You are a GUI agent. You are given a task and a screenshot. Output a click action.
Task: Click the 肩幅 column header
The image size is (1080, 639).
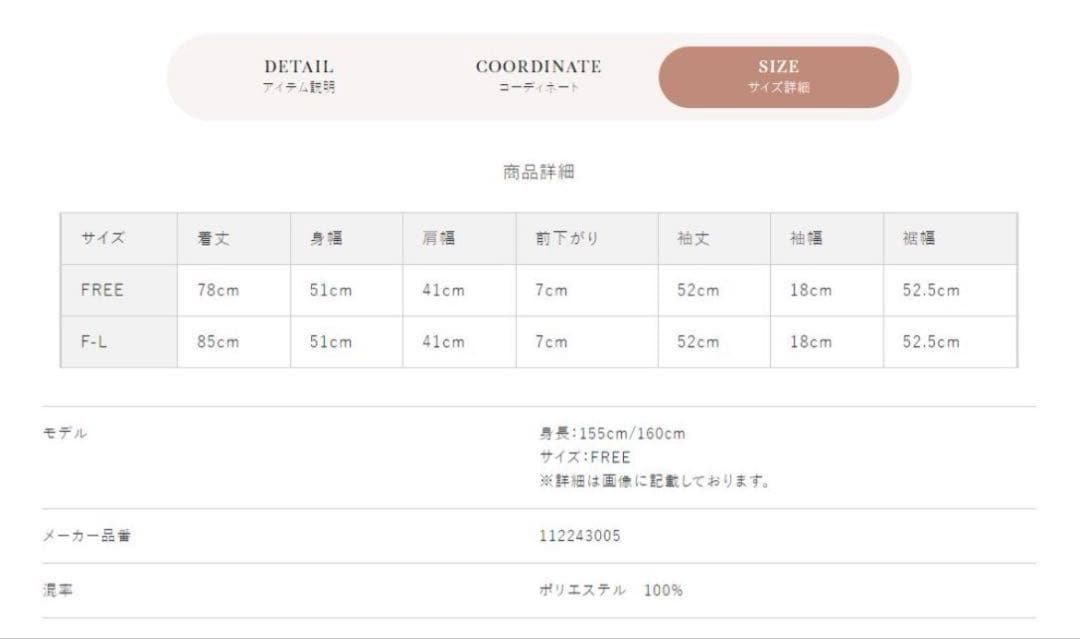[439, 239]
